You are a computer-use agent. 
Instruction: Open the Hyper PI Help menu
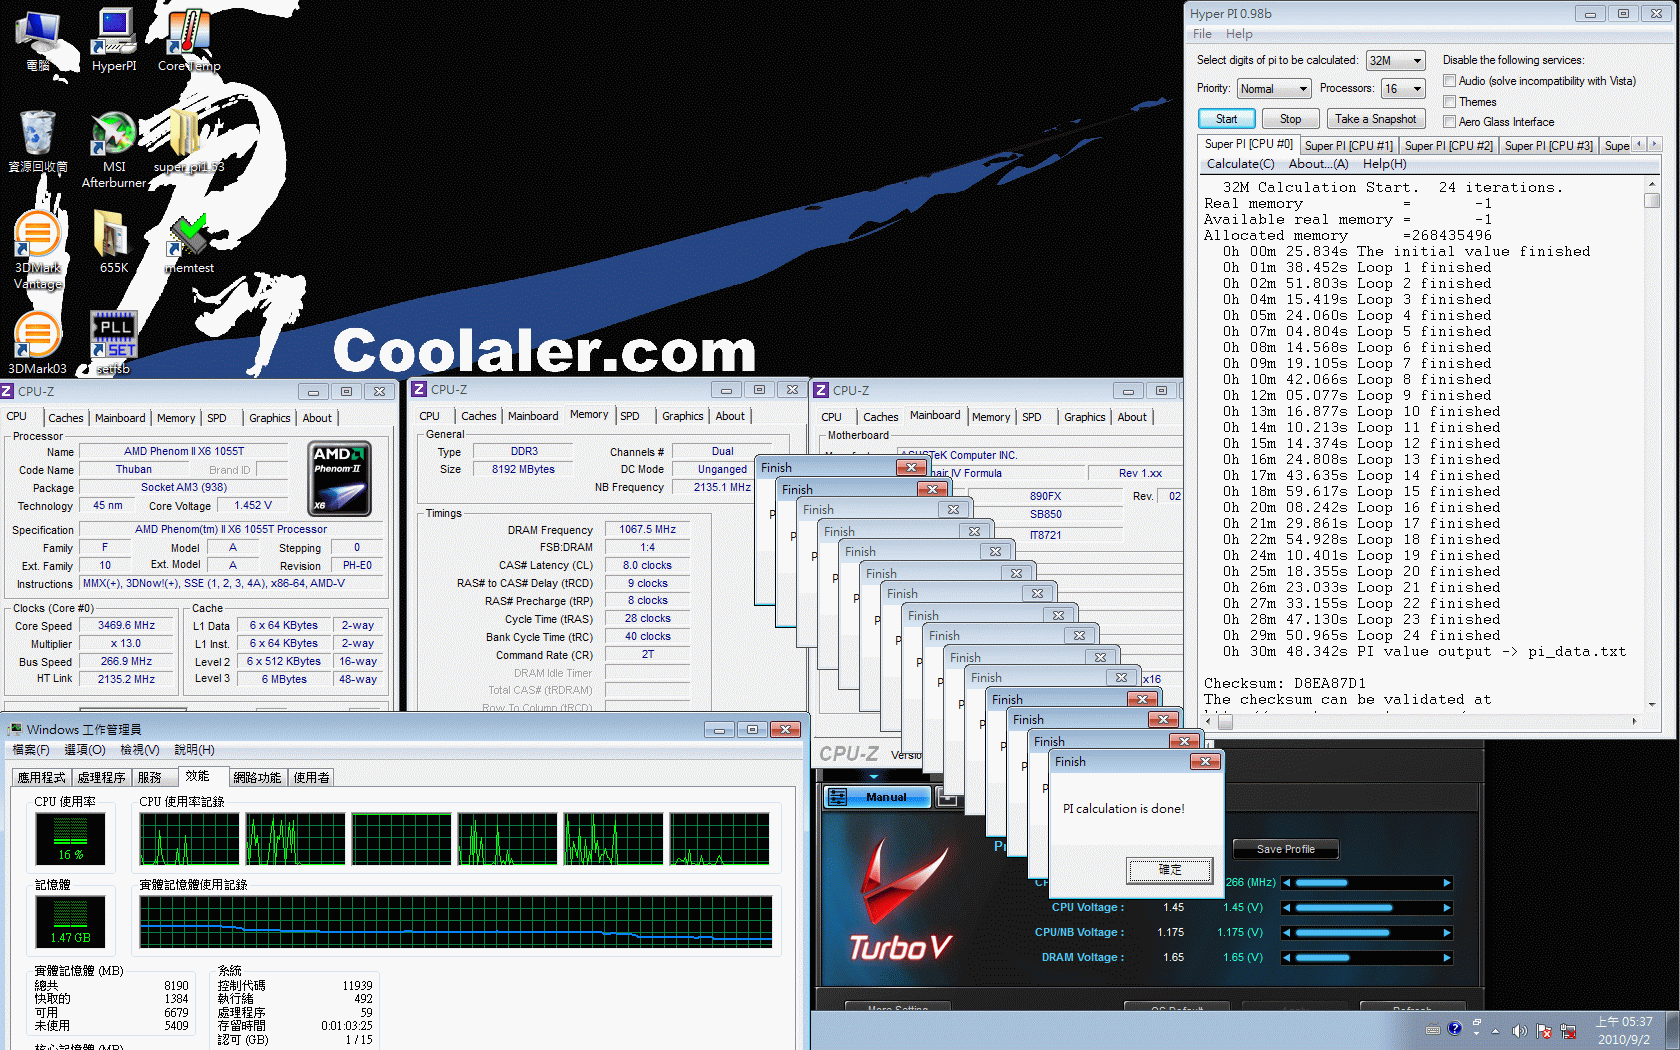click(1239, 34)
